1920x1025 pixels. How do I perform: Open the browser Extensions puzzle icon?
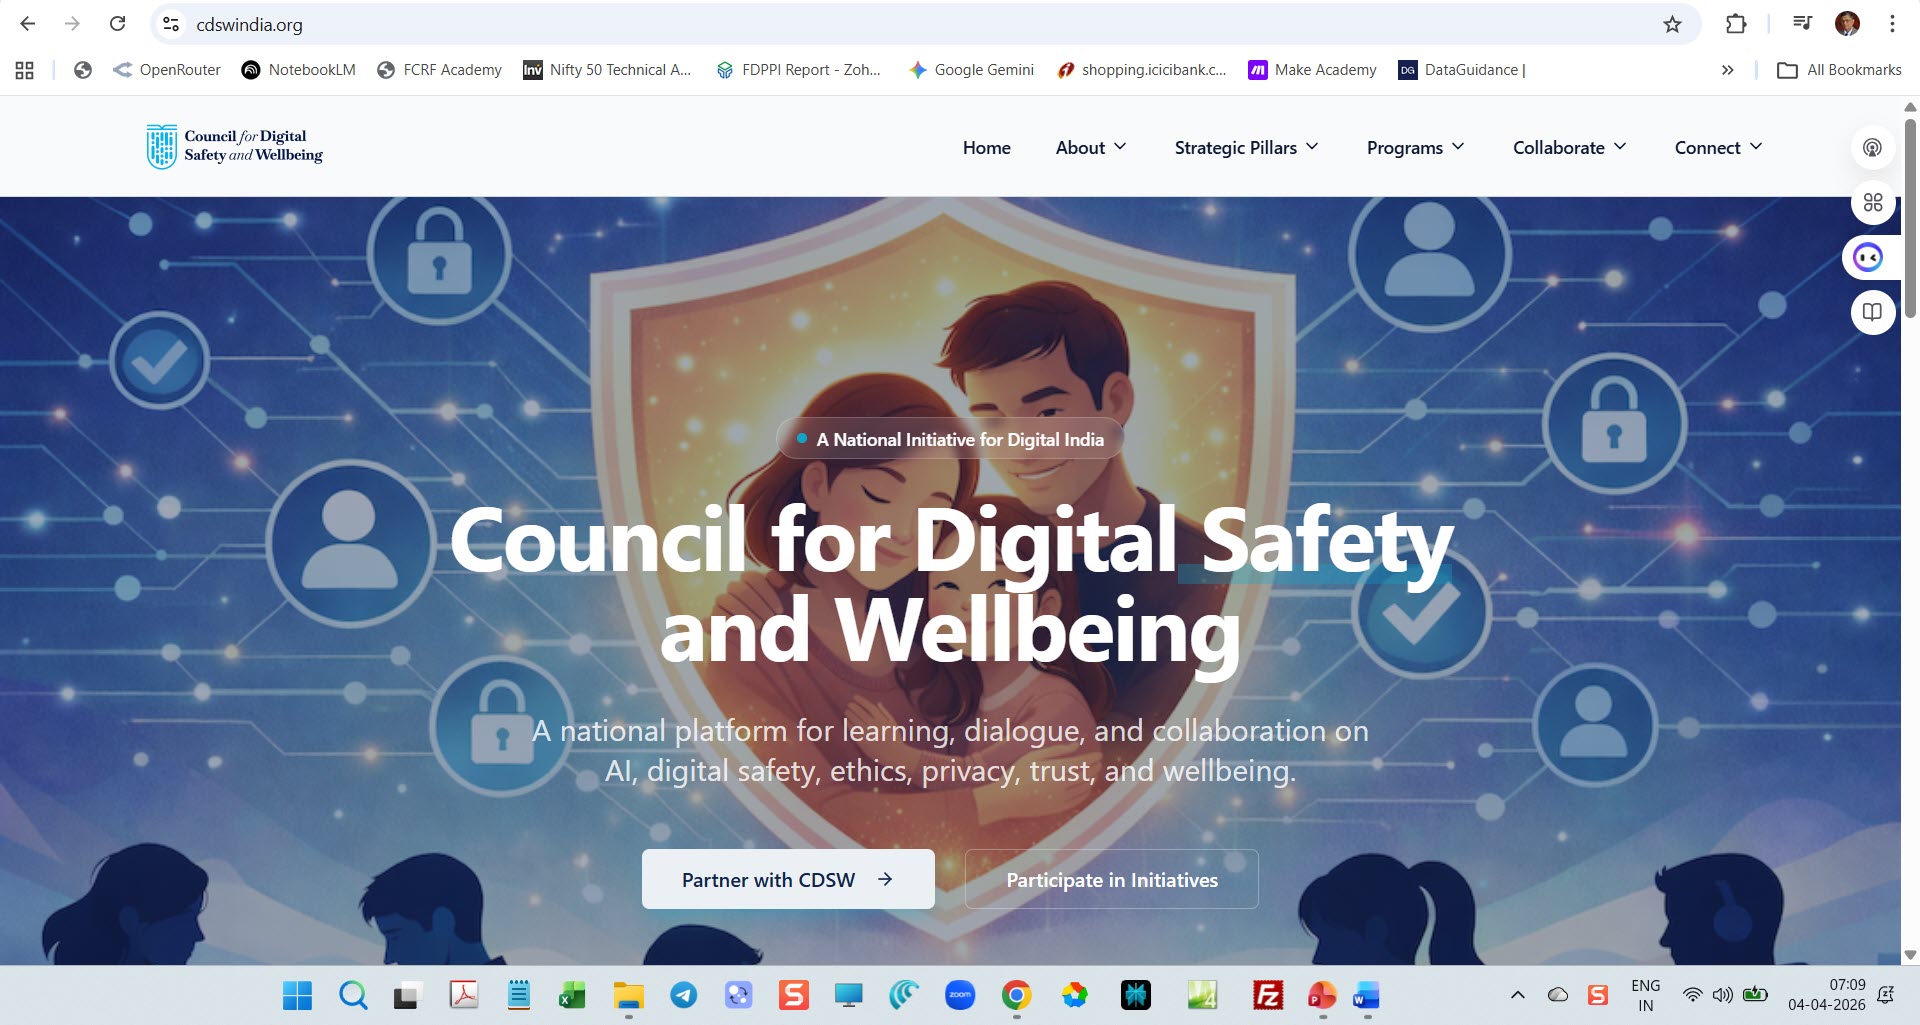click(x=1736, y=24)
